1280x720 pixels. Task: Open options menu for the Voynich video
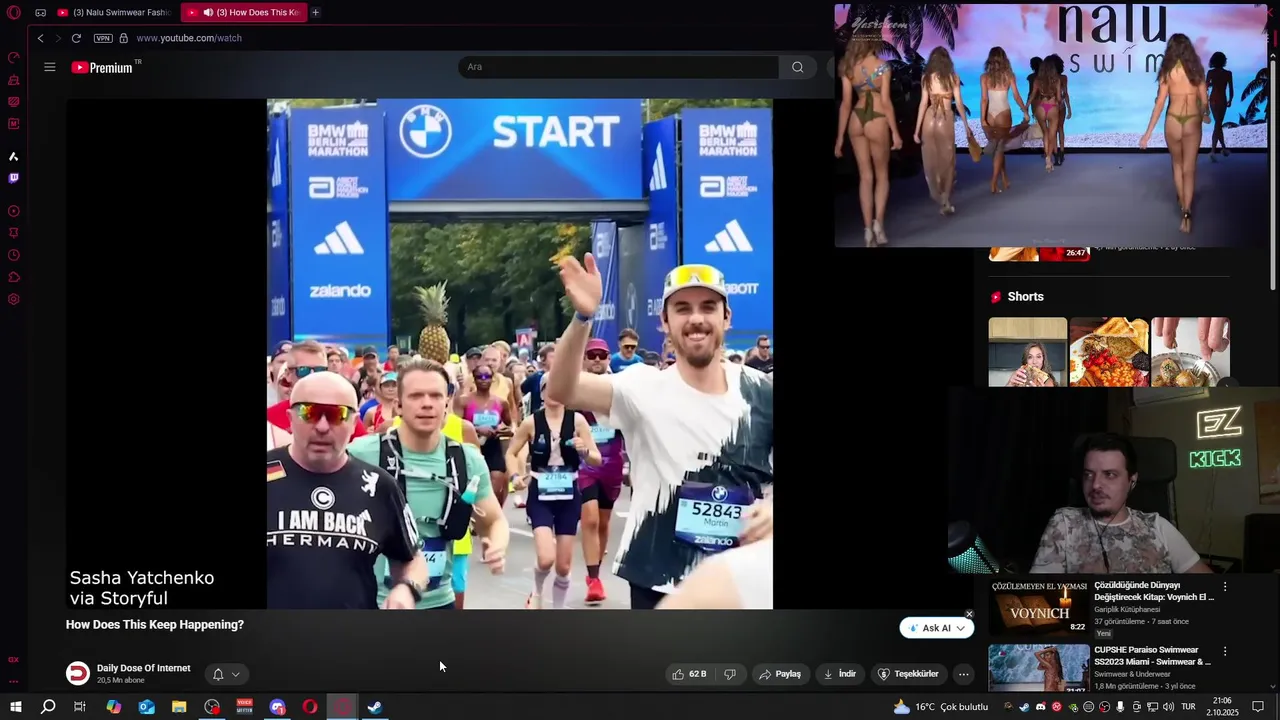(1225, 587)
